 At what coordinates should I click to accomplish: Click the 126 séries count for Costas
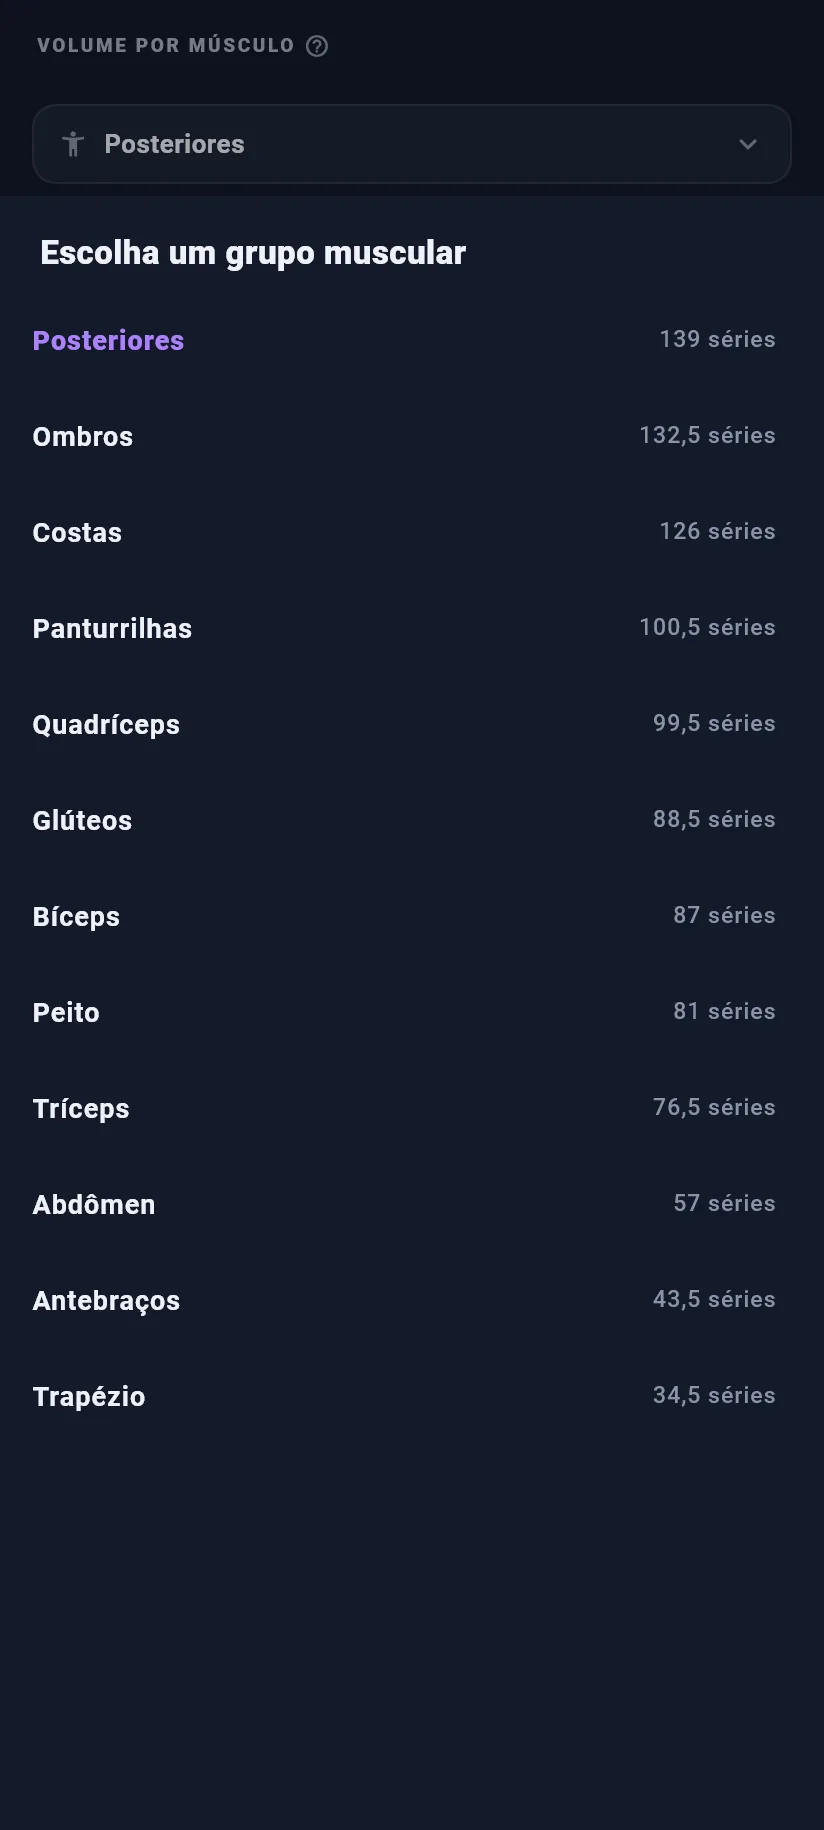[x=717, y=531]
